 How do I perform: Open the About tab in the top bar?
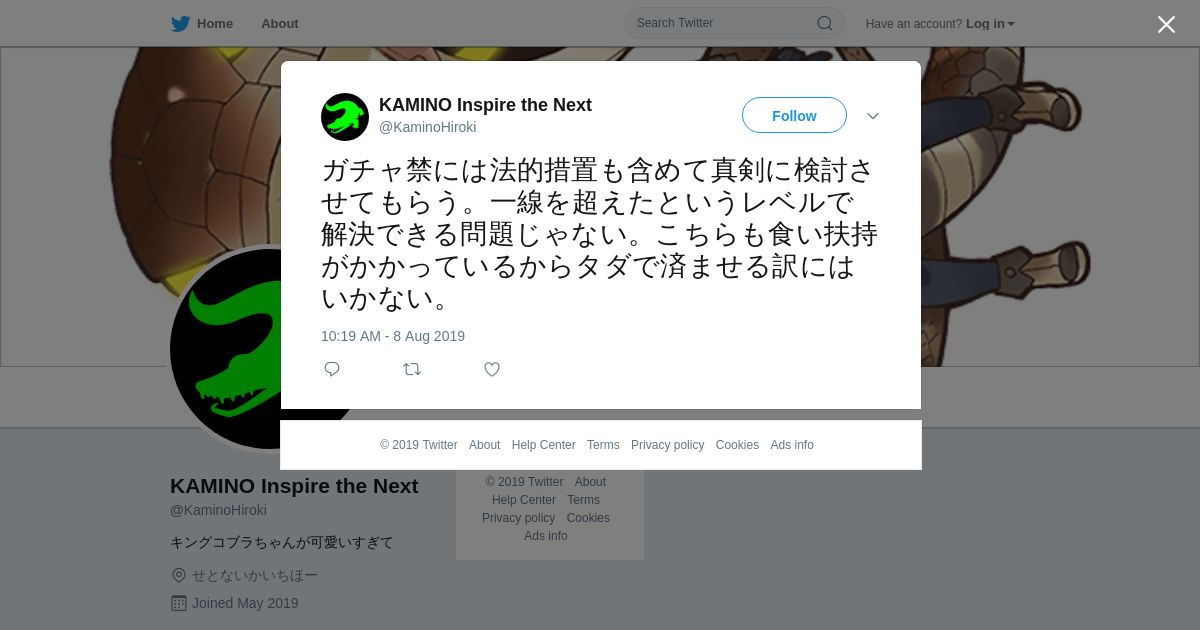click(280, 23)
